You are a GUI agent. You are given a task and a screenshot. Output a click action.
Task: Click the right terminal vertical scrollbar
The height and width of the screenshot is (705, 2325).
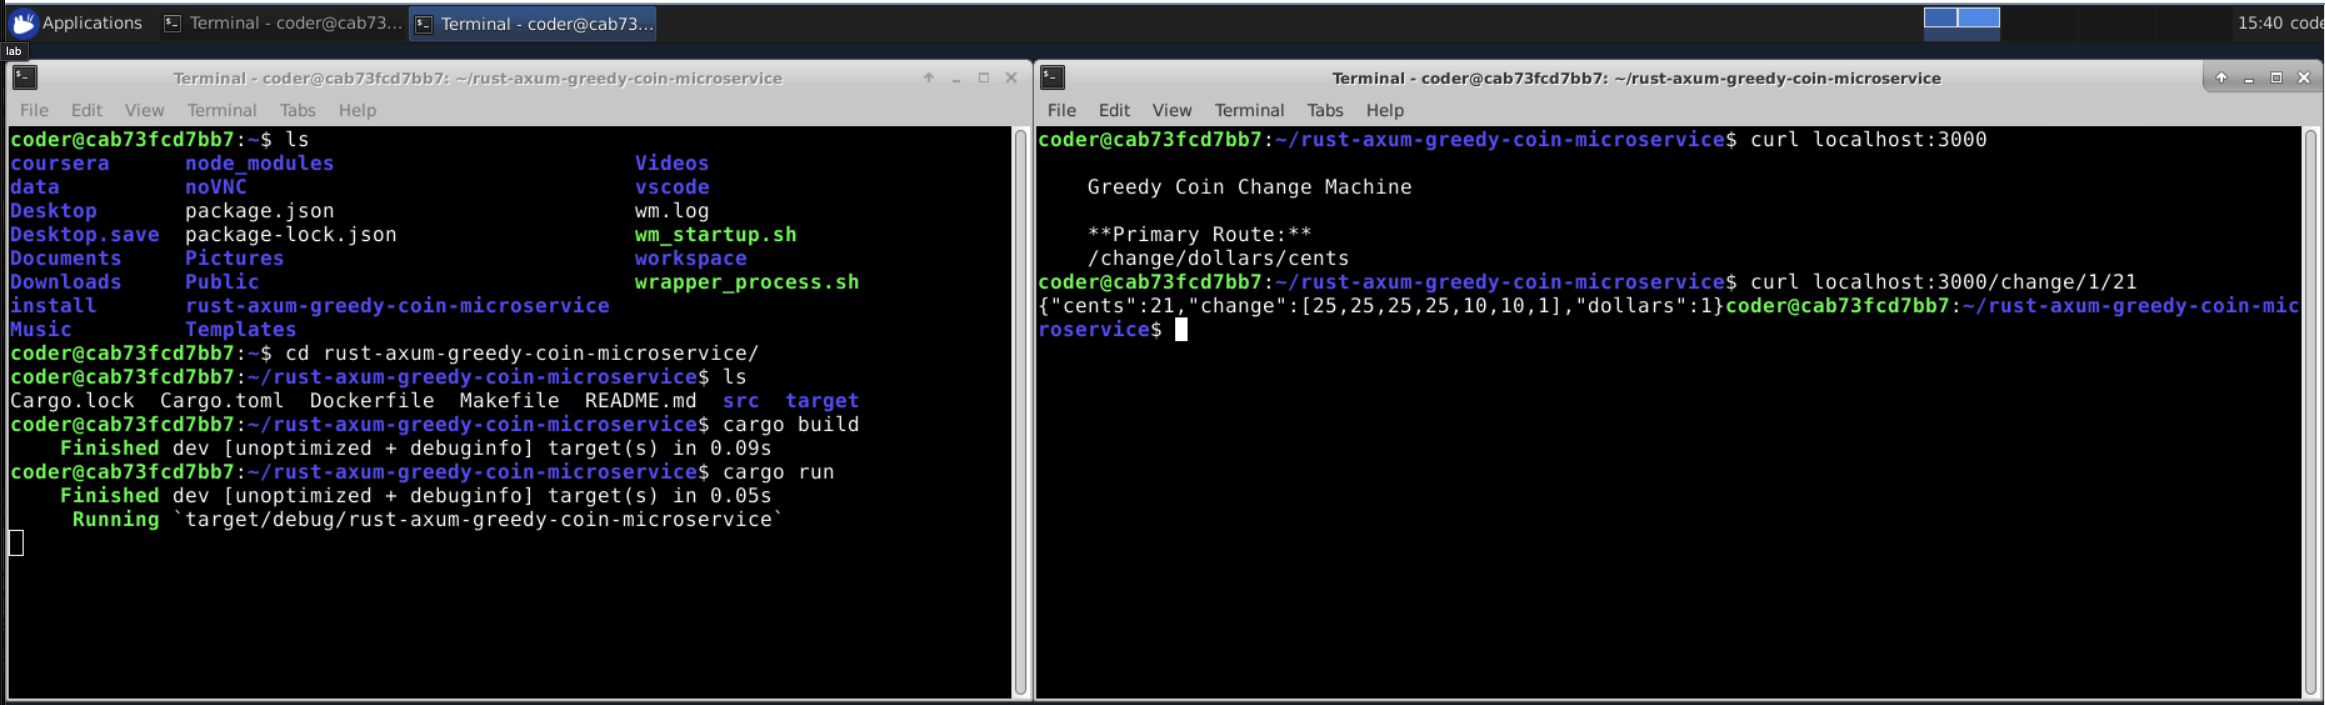coord(2311,411)
